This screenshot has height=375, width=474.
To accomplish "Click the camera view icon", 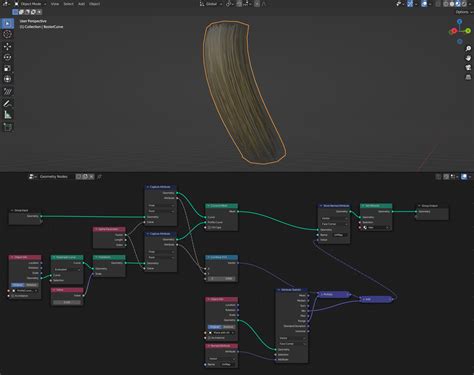I will 468,67.
